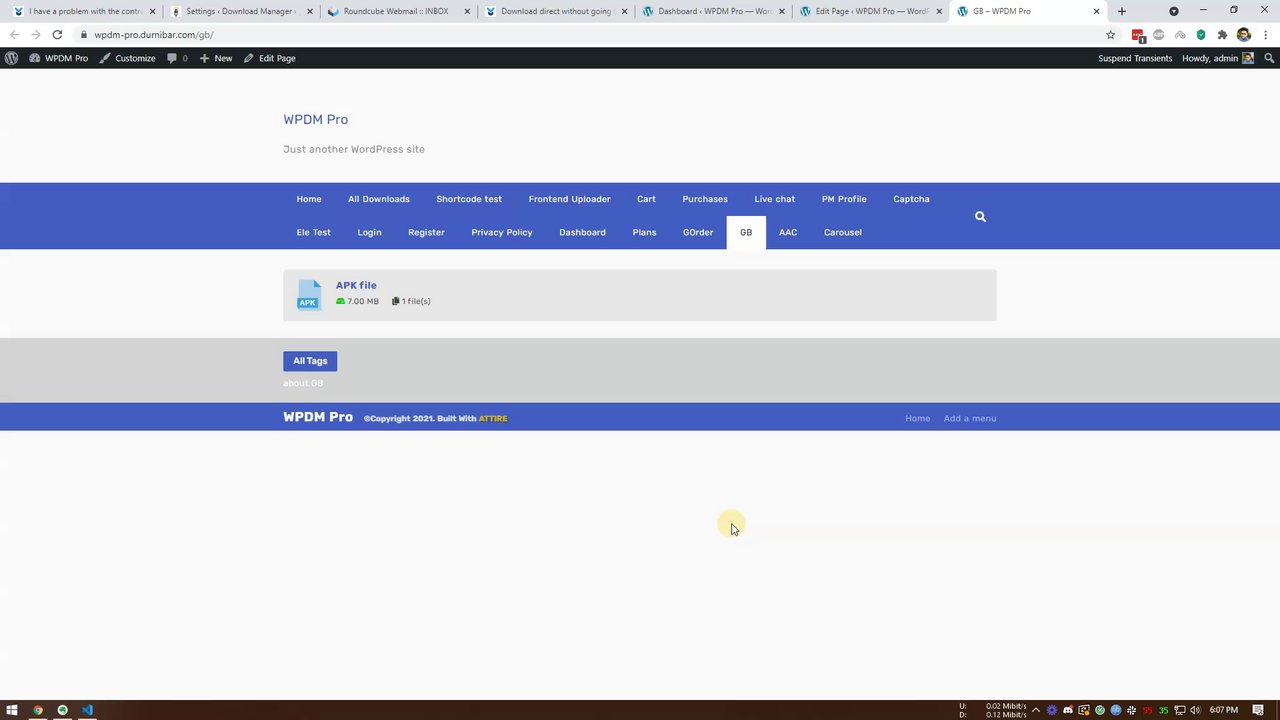Reload the page with the refresh icon

pos(57,35)
